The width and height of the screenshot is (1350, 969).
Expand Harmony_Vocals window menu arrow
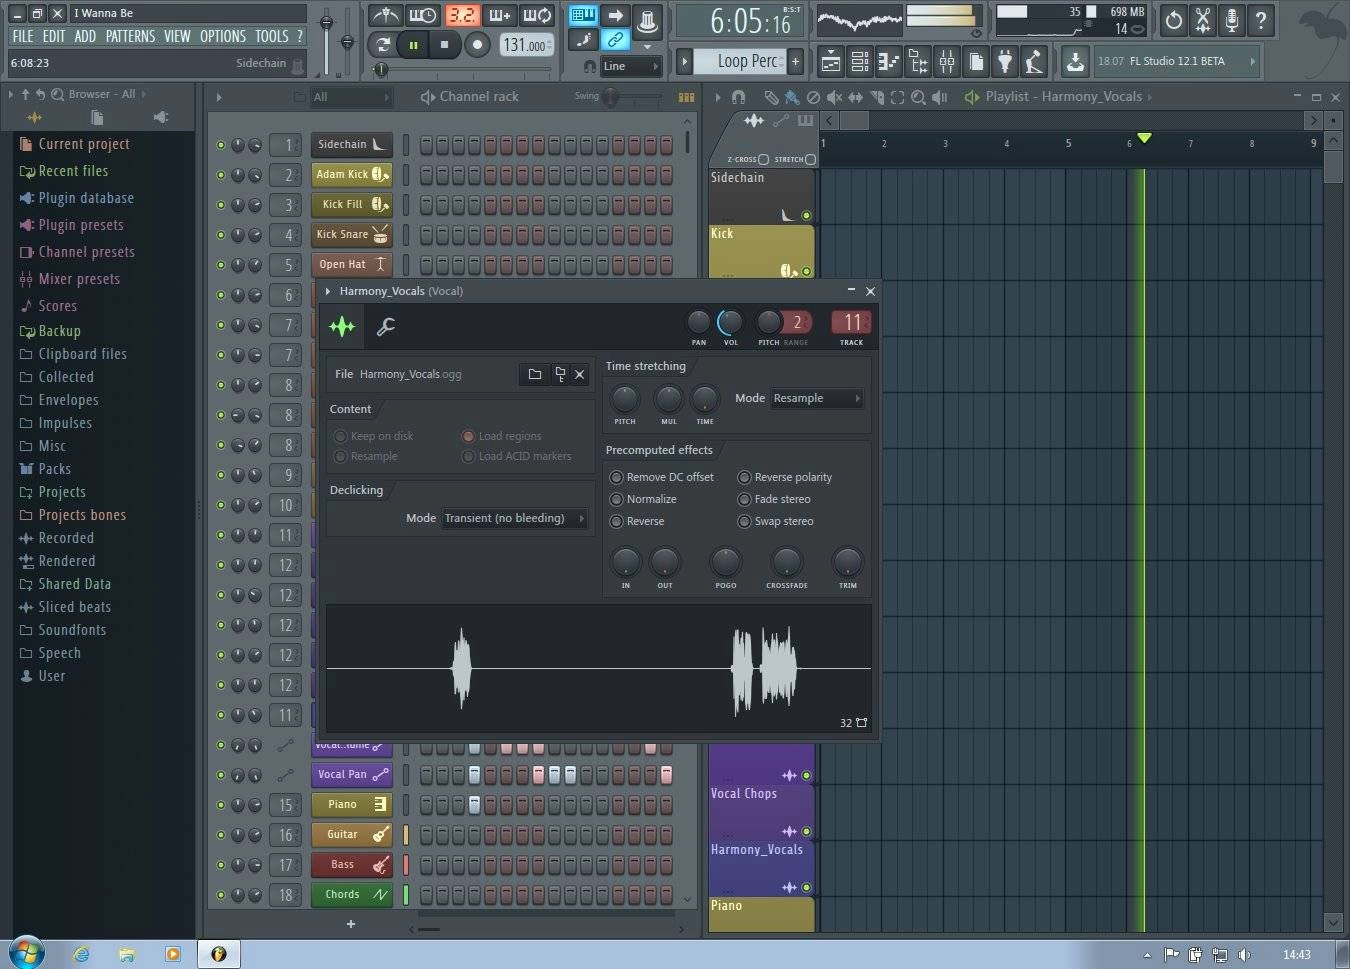point(328,291)
